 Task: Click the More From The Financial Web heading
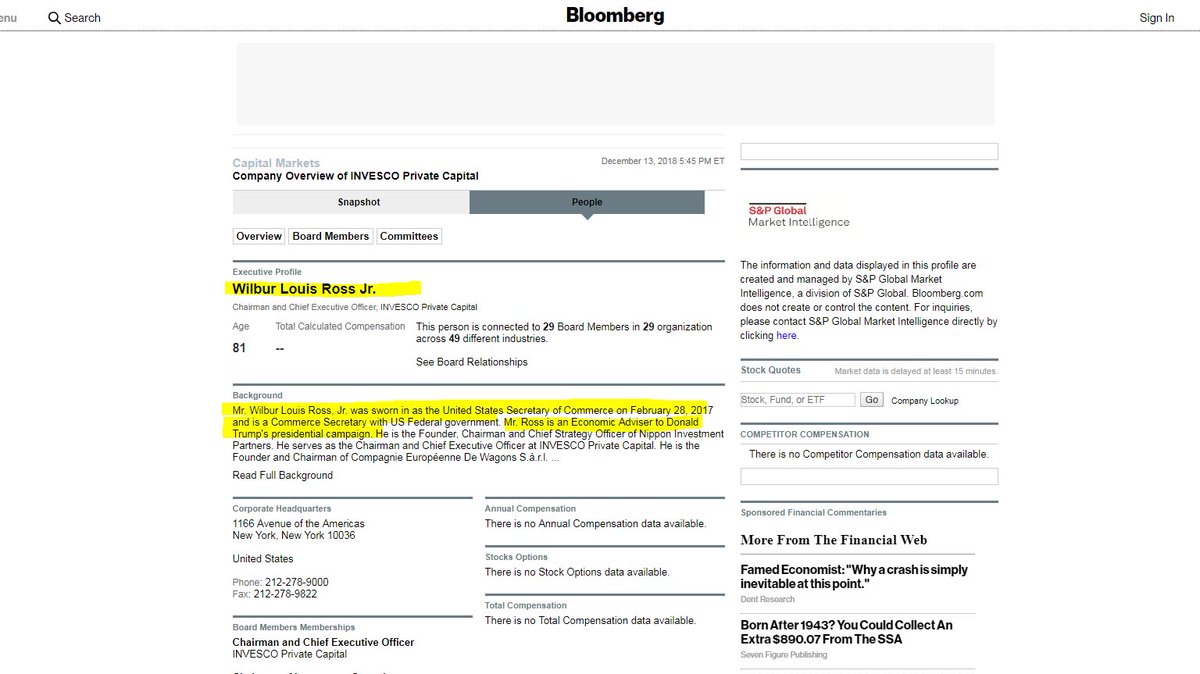tap(834, 540)
